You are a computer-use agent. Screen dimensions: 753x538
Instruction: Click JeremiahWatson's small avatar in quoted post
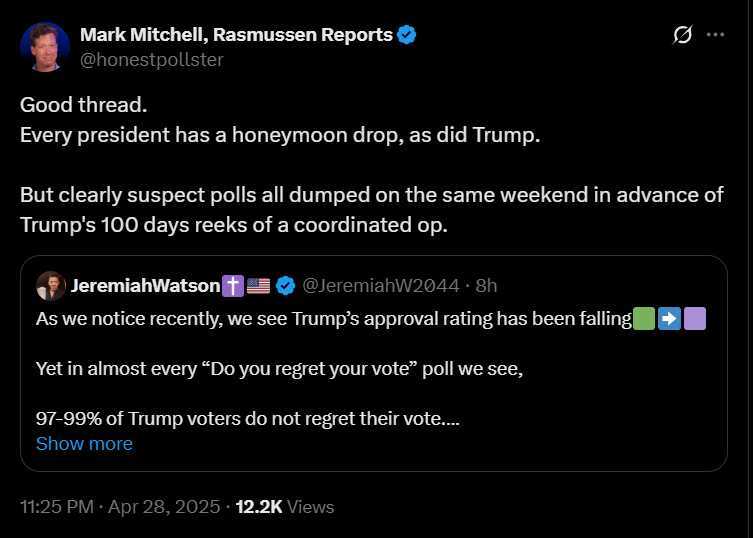coord(51,286)
